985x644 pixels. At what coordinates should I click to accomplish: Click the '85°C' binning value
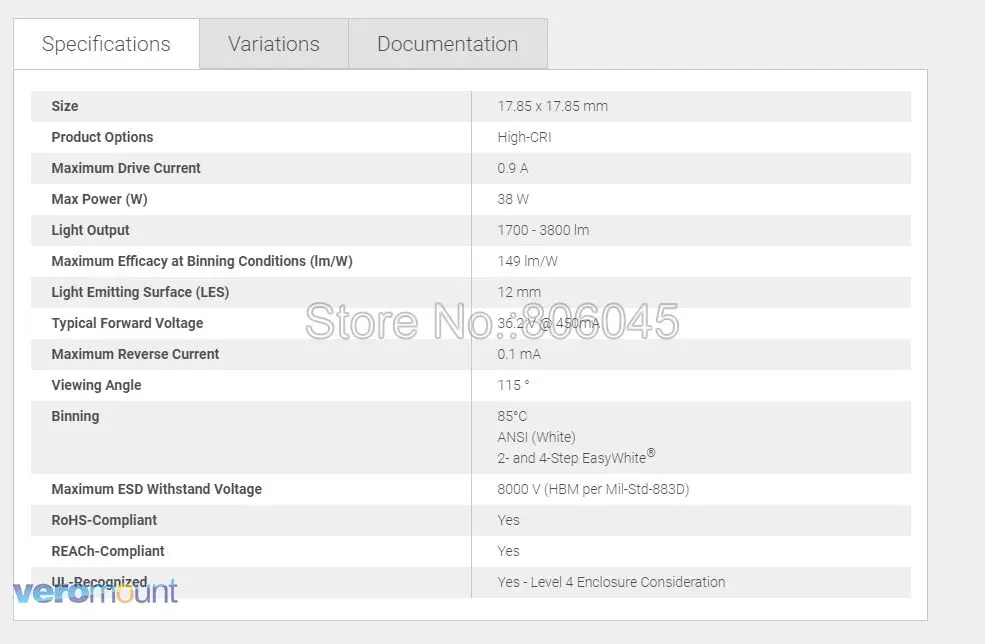click(512, 416)
